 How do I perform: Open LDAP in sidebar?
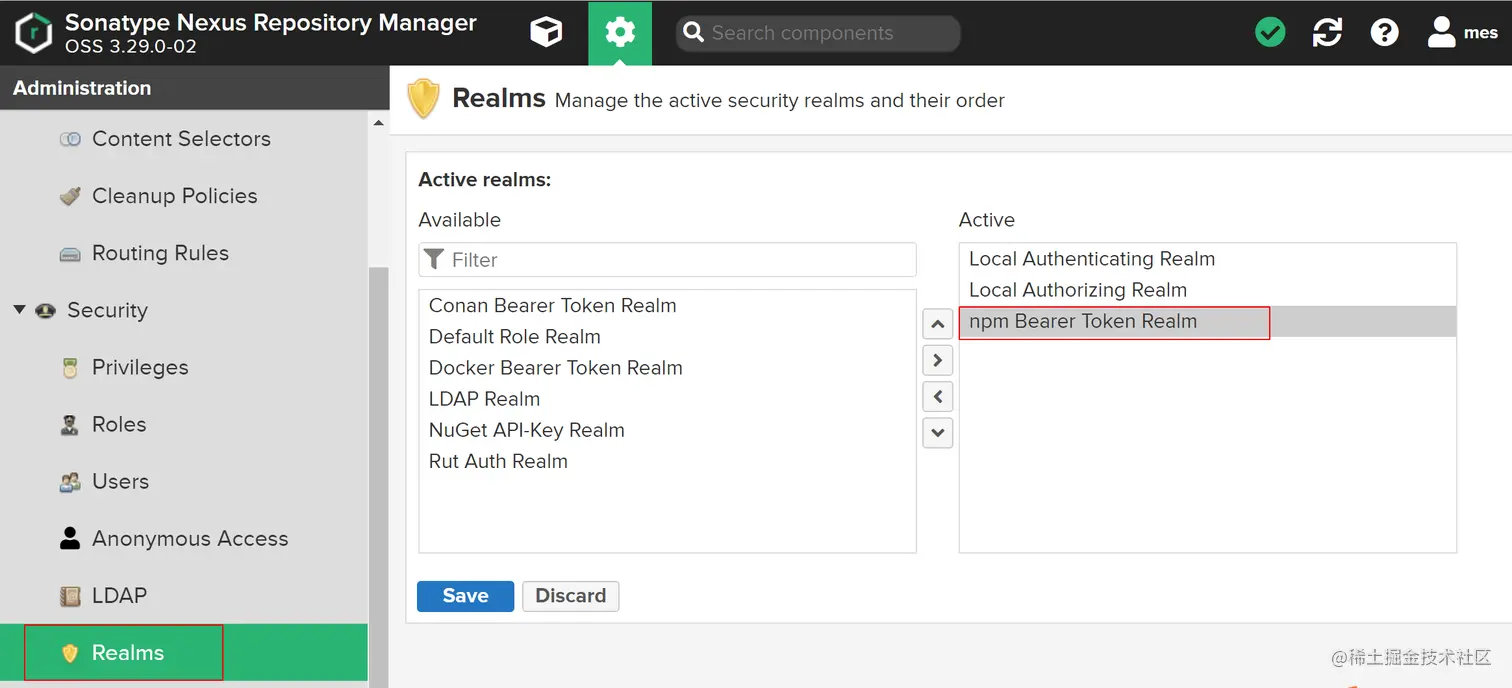pos(119,595)
